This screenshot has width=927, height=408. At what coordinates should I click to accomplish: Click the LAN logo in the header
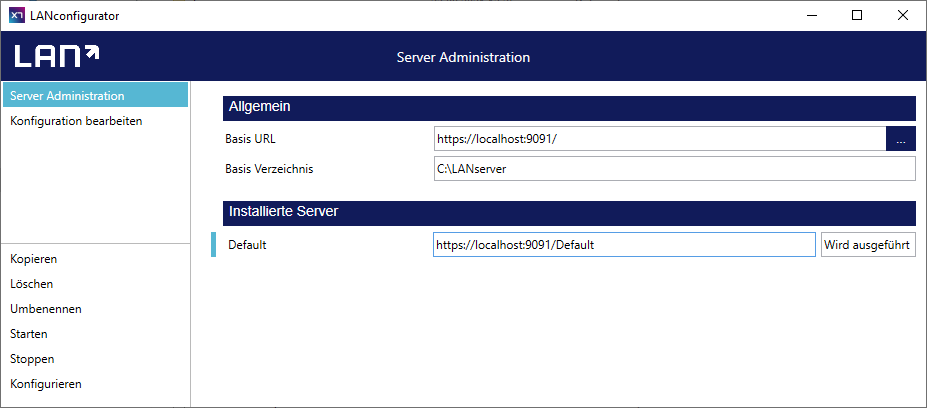point(56,57)
